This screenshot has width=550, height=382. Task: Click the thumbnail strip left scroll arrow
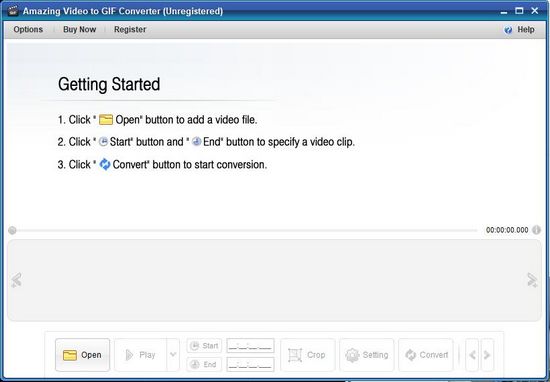click(x=16, y=280)
